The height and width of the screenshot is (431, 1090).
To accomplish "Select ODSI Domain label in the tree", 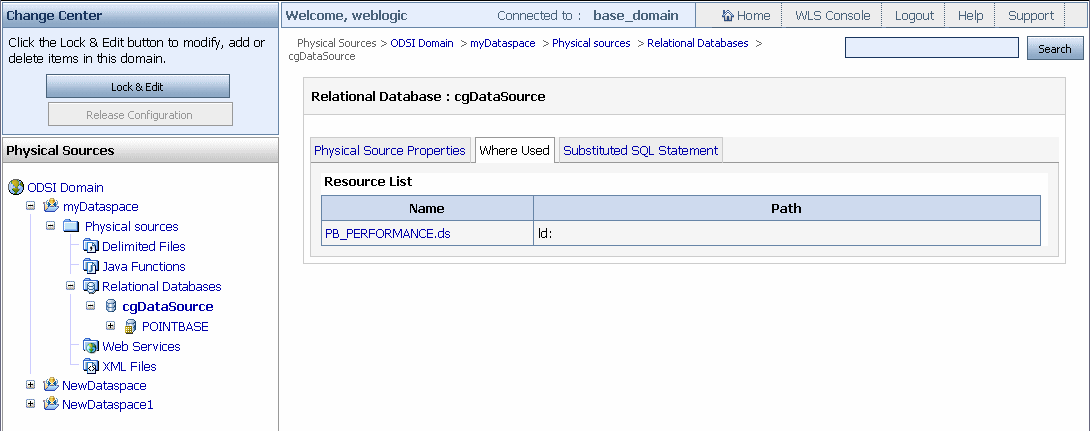I will 65,188.
